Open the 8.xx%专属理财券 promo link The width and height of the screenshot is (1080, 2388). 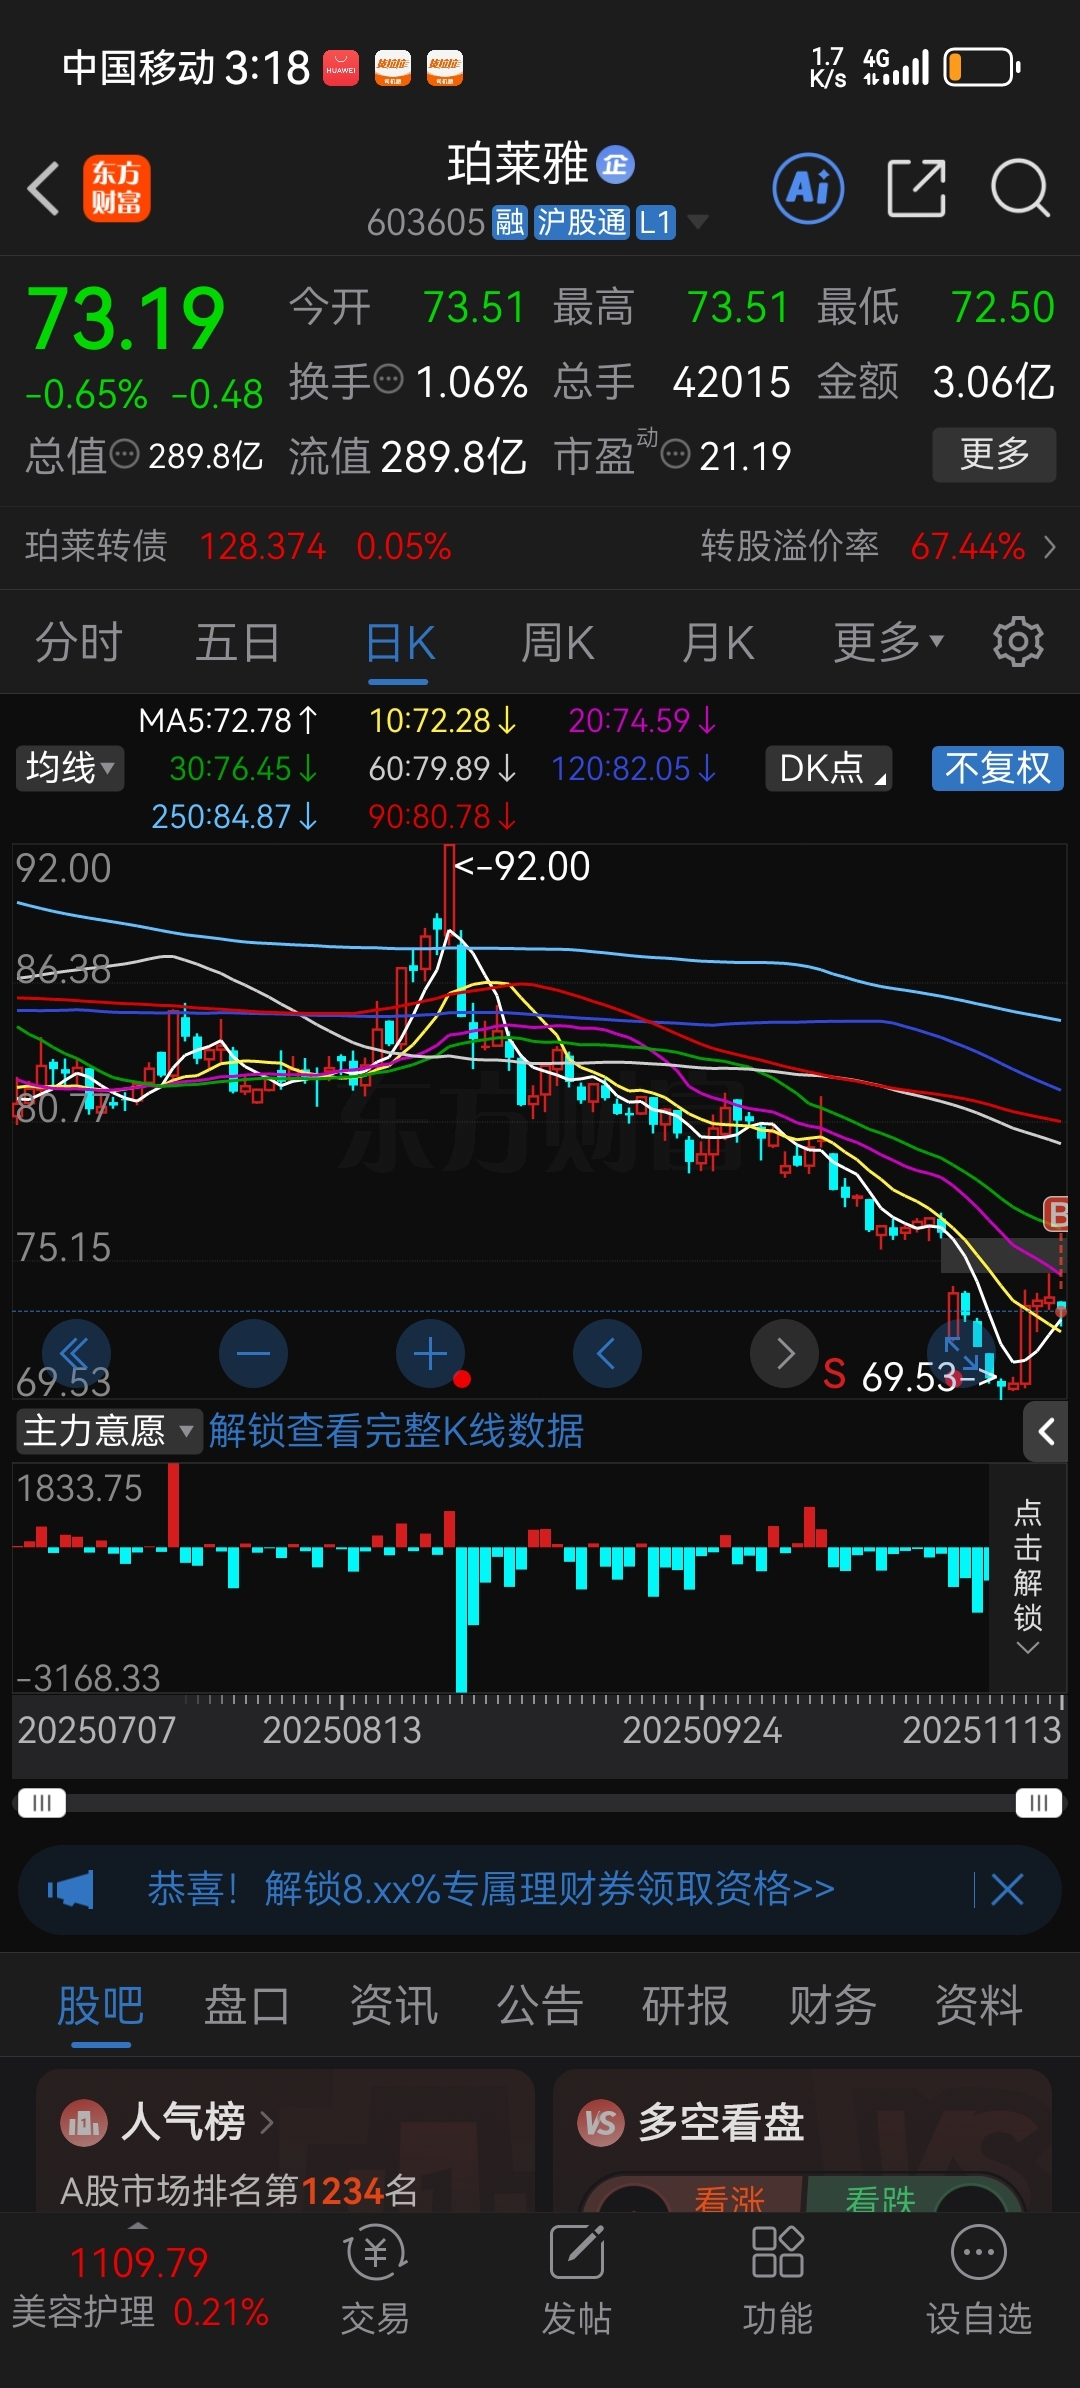pyautogui.click(x=491, y=1889)
